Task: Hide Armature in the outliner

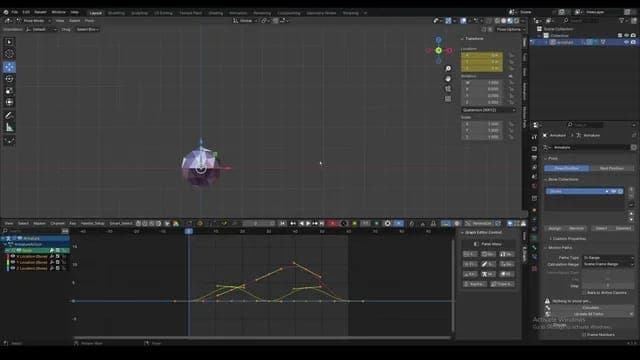Action: pos(627,42)
